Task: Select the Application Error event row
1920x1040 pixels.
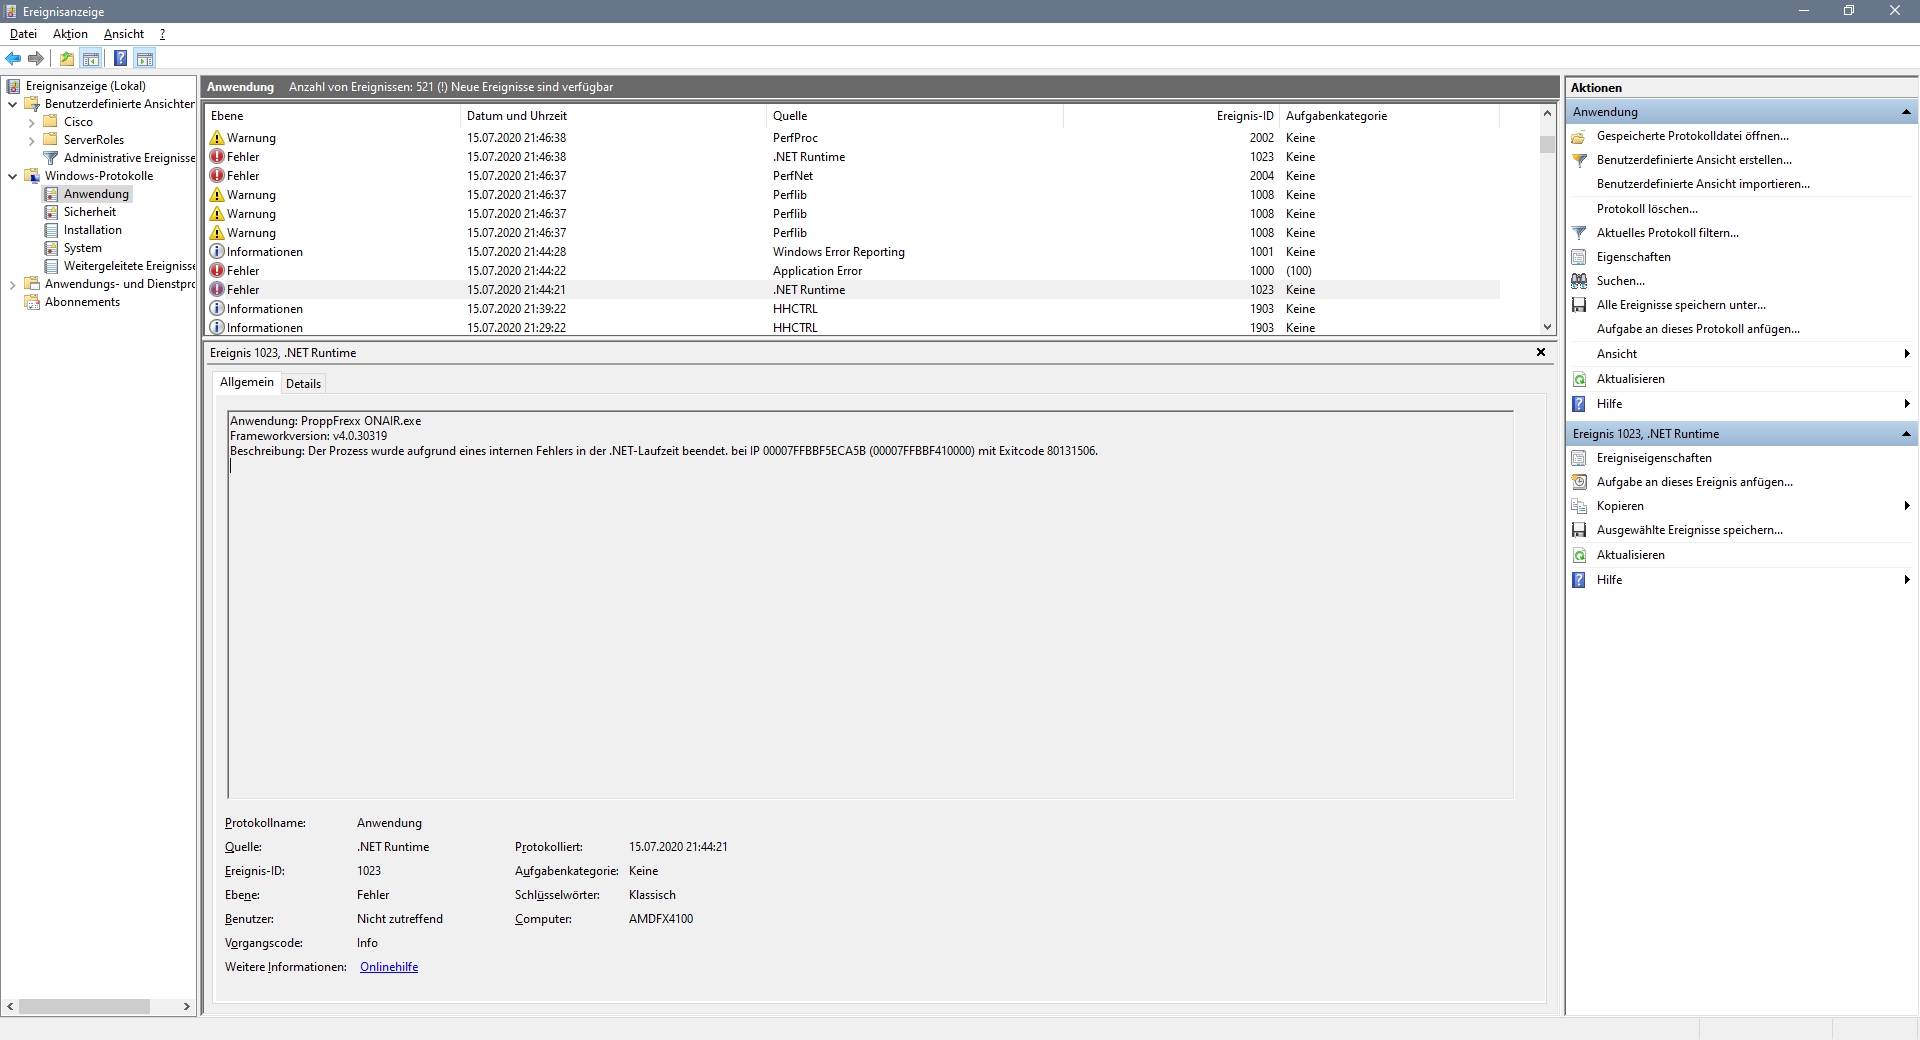Action: (x=817, y=271)
